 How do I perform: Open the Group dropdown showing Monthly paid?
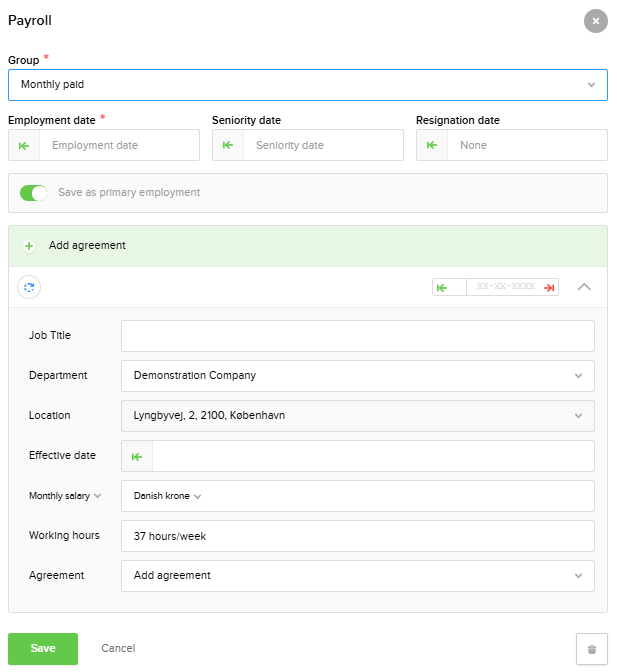(x=307, y=85)
